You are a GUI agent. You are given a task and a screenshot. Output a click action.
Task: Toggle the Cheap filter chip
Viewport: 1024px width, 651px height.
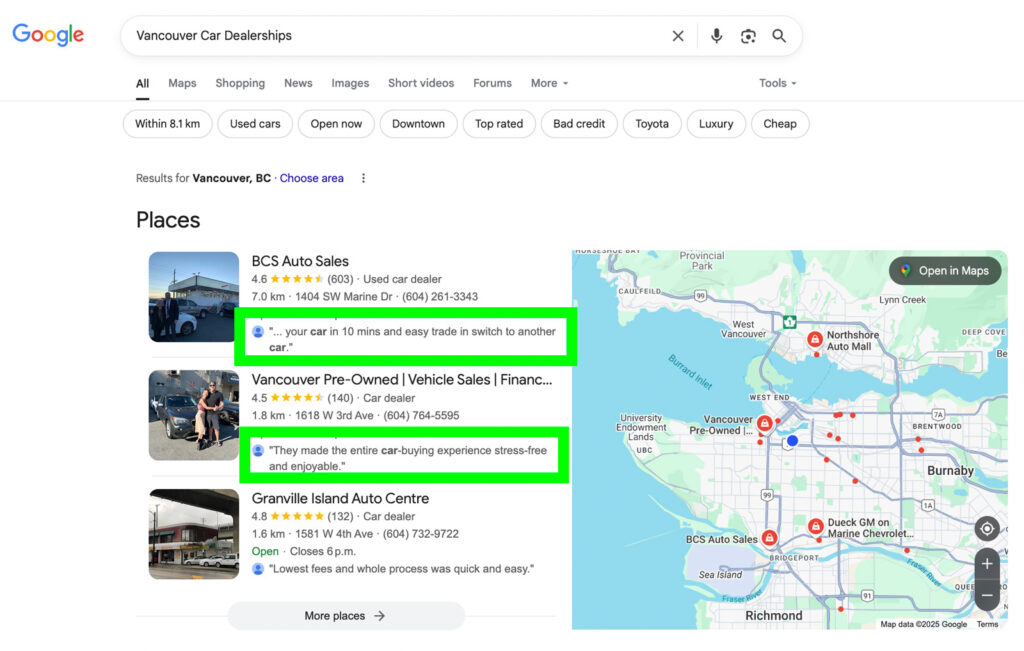click(x=780, y=124)
